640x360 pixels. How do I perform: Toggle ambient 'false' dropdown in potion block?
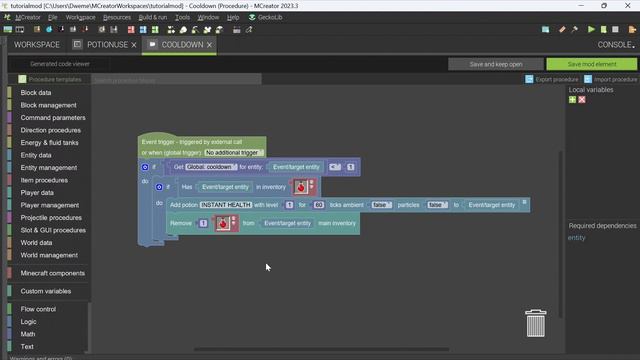(x=381, y=205)
